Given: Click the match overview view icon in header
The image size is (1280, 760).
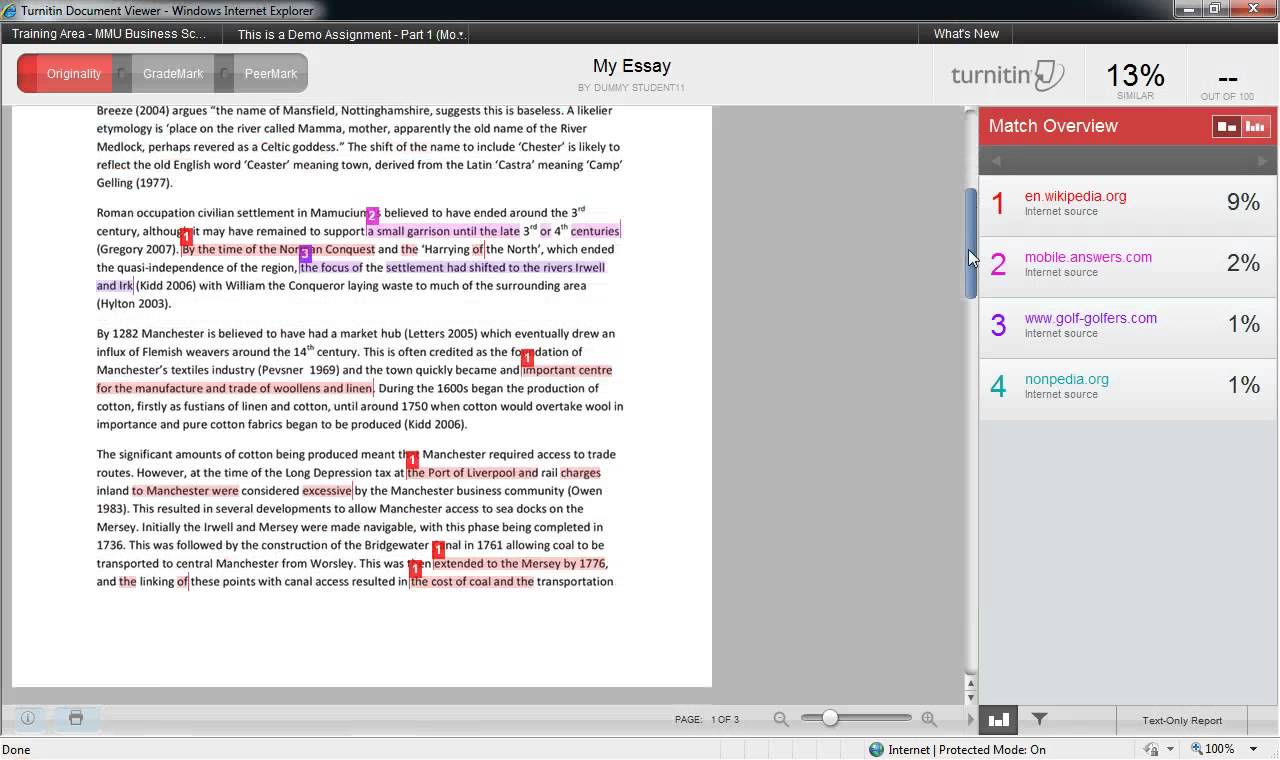Looking at the screenshot, I should pyautogui.click(x=1226, y=126).
